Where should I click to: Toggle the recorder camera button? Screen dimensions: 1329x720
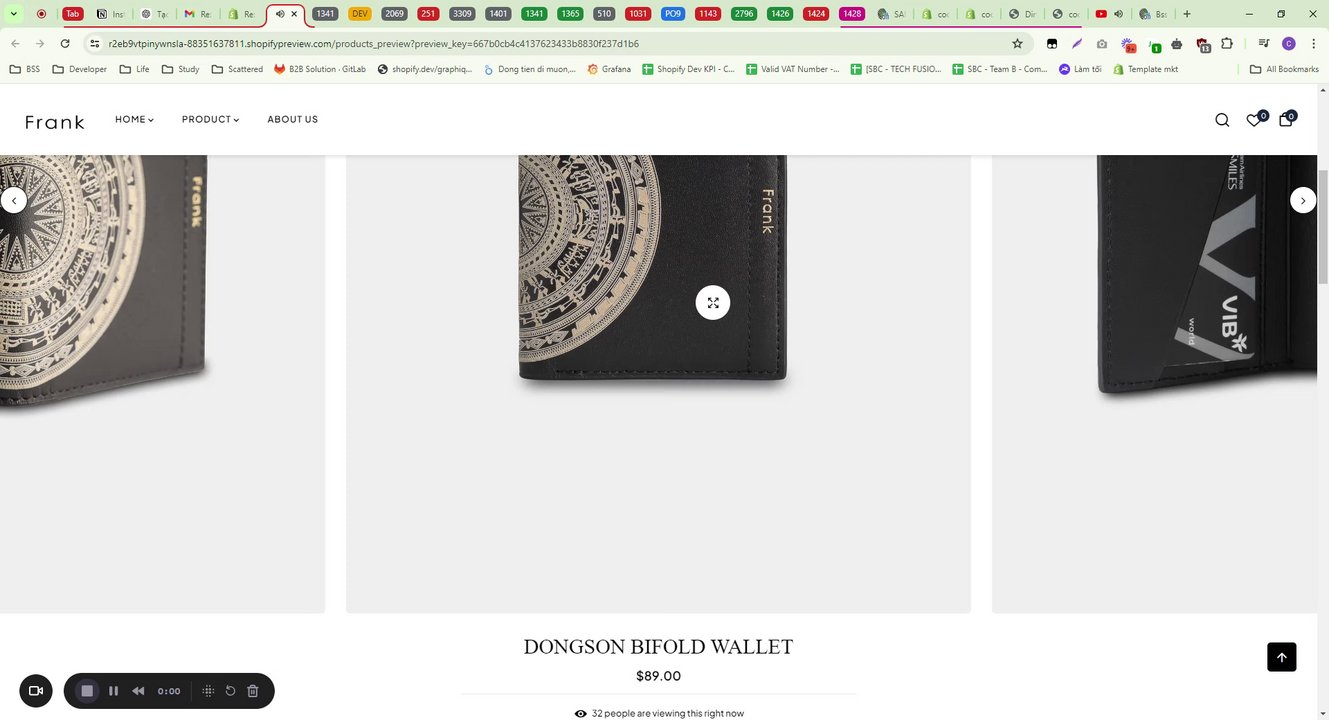coord(36,691)
